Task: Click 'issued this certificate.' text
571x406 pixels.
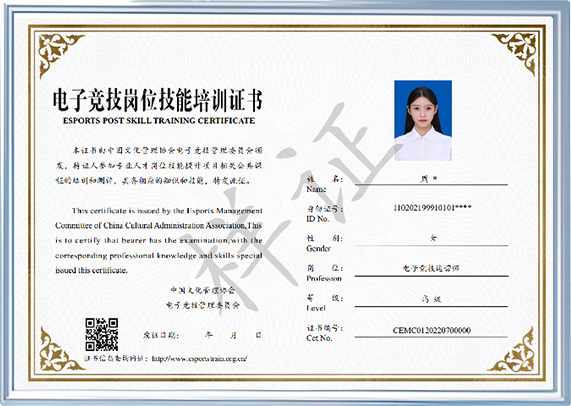Action: tap(91, 270)
